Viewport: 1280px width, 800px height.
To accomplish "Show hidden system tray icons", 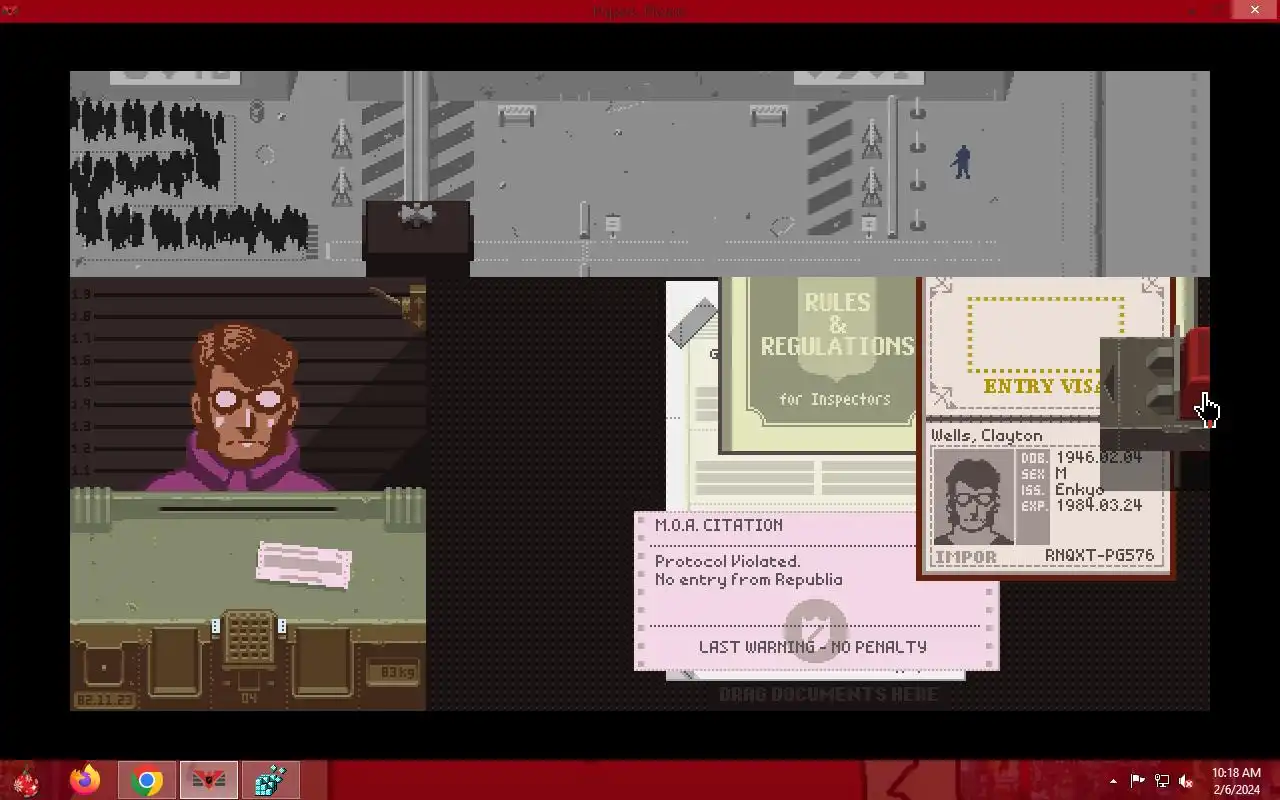I will tap(1113, 781).
